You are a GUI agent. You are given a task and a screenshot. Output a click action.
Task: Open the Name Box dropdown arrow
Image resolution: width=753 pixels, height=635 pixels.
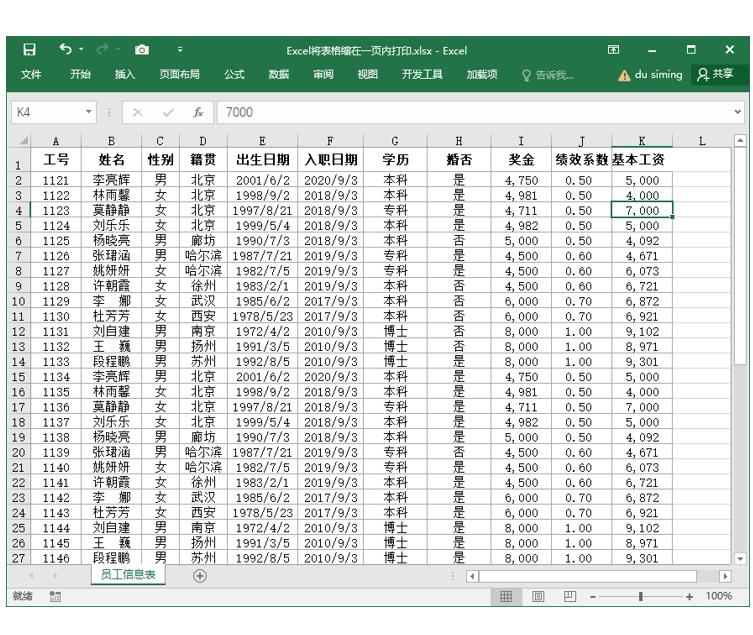pos(89,112)
